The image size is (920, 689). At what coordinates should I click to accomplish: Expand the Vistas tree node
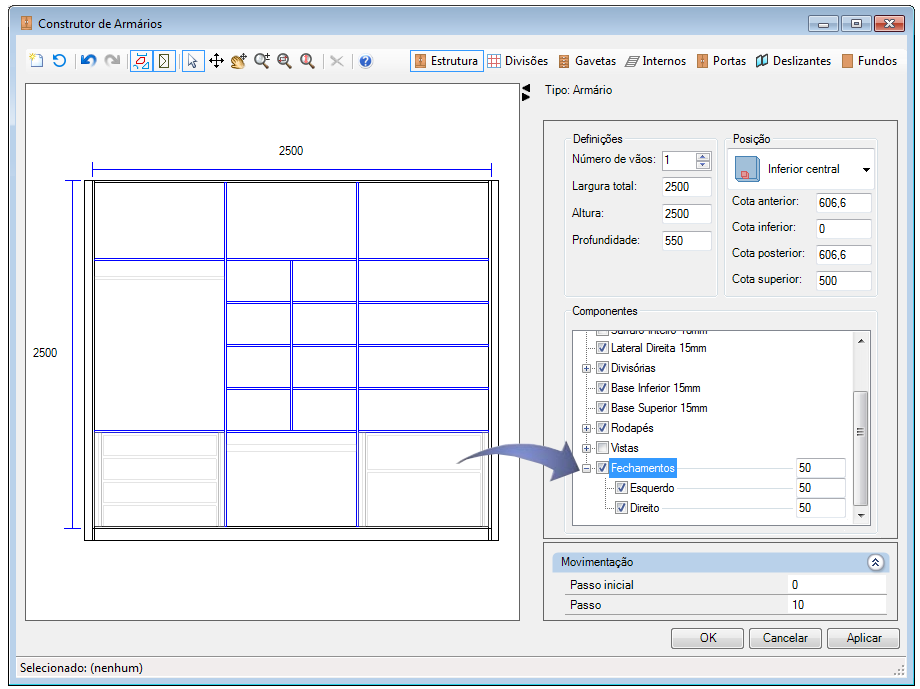tap(586, 448)
